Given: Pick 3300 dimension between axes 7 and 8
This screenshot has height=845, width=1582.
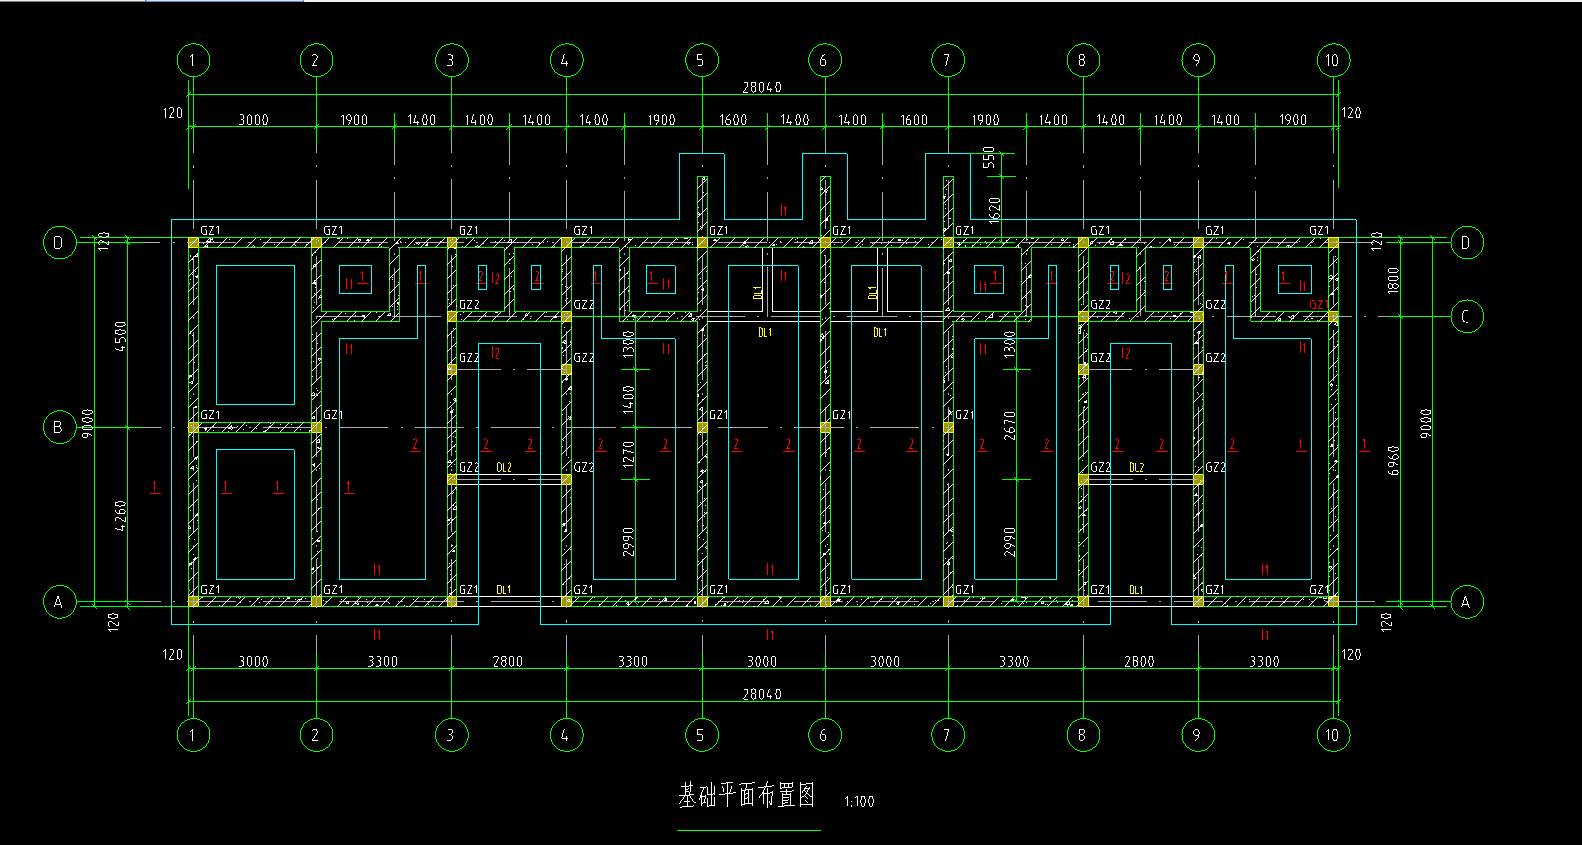Looking at the screenshot, I should pyautogui.click(x=1014, y=661).
